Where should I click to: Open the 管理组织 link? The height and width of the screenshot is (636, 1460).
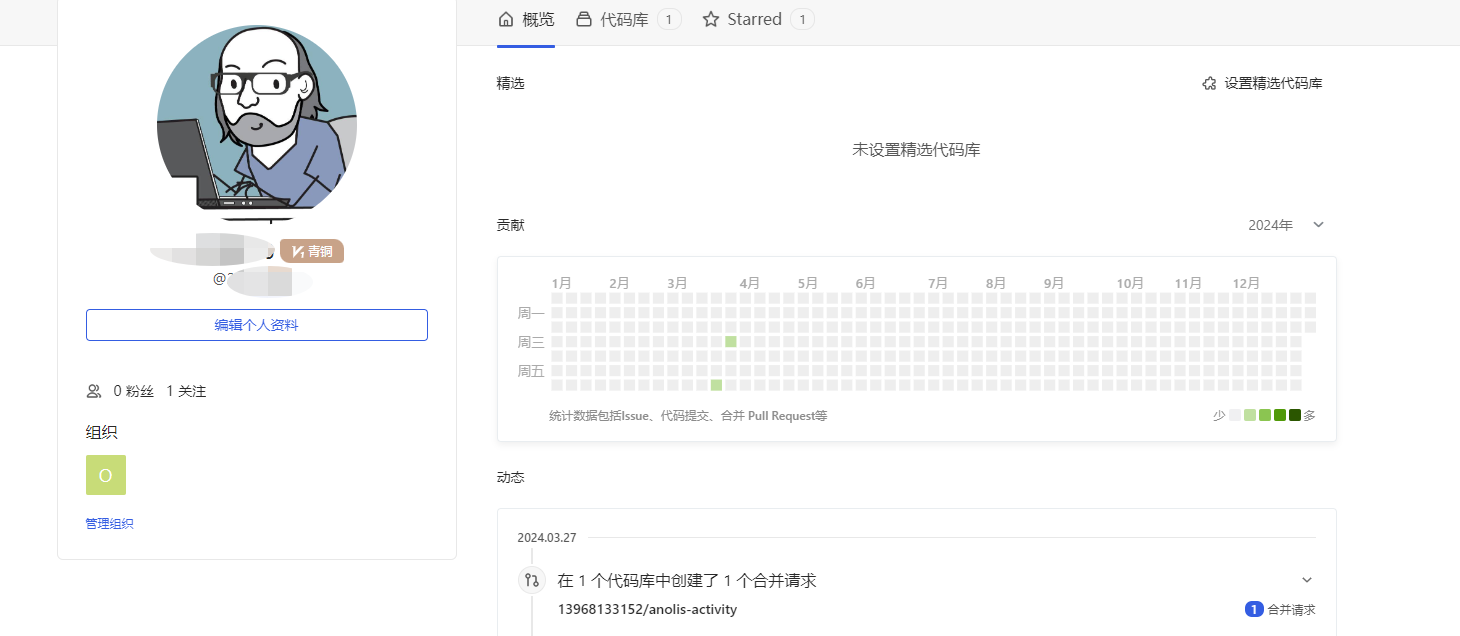(x=109, y=522)
